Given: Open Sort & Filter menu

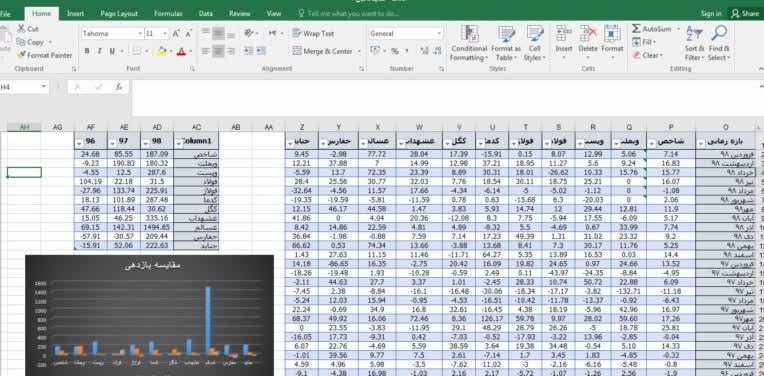Looking at the screenshot, I should point(694,44).
